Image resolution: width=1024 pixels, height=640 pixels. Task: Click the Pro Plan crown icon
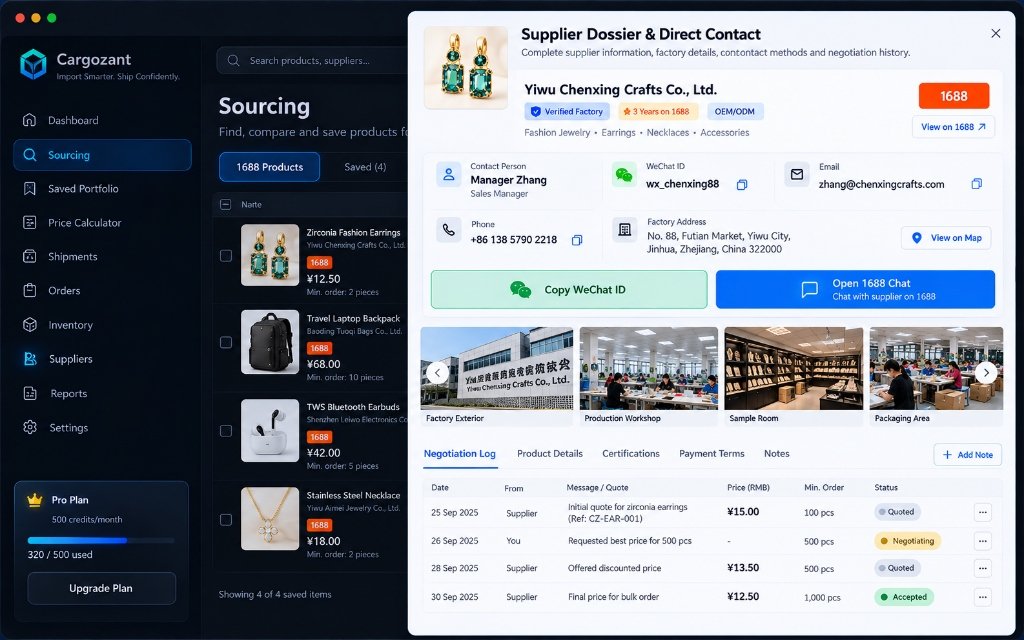pos(35,500)
